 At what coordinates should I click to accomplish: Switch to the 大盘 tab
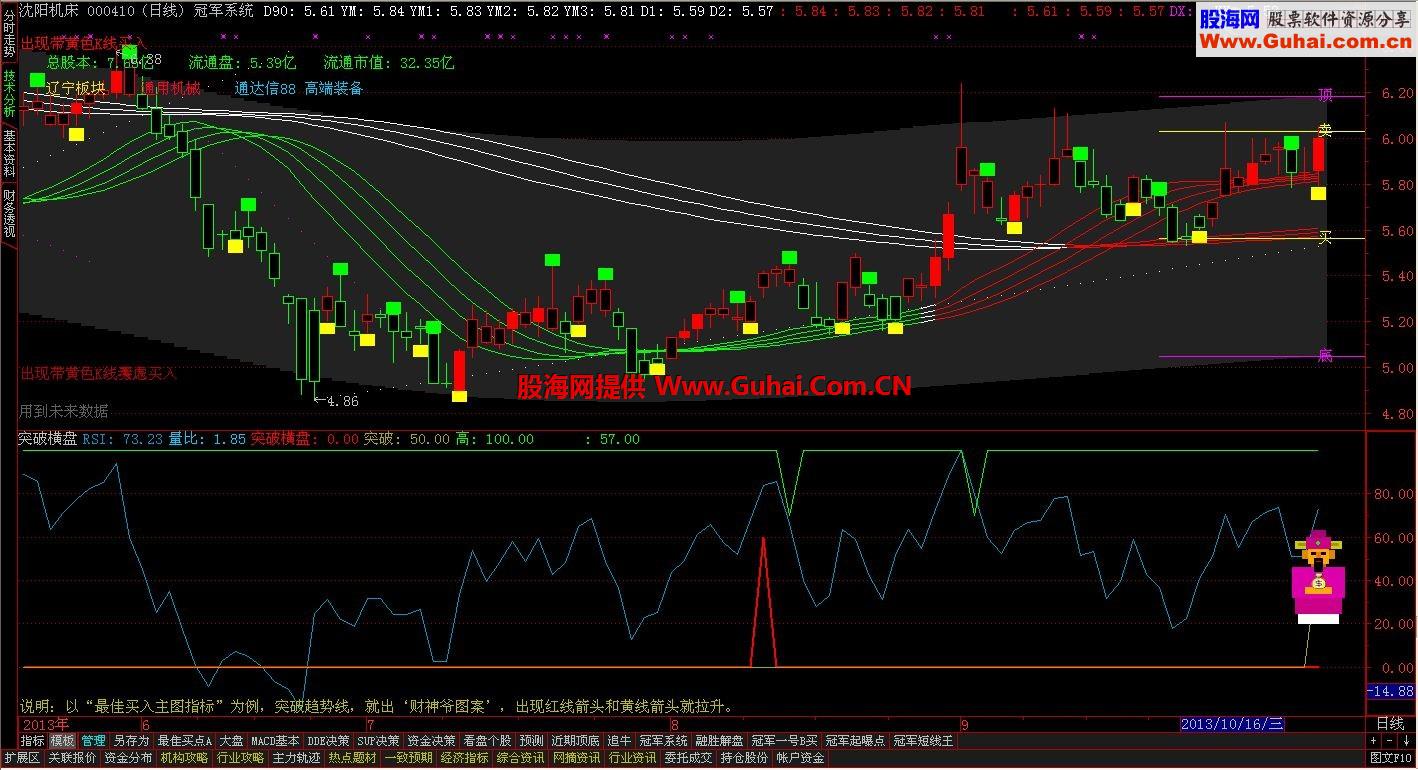click(x=231, y=741)
